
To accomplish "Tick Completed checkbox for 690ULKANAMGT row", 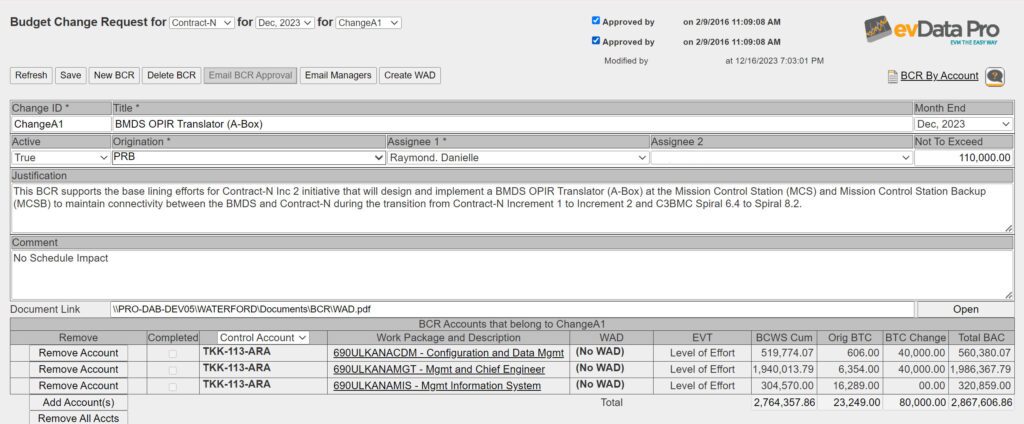I will 172,370.
